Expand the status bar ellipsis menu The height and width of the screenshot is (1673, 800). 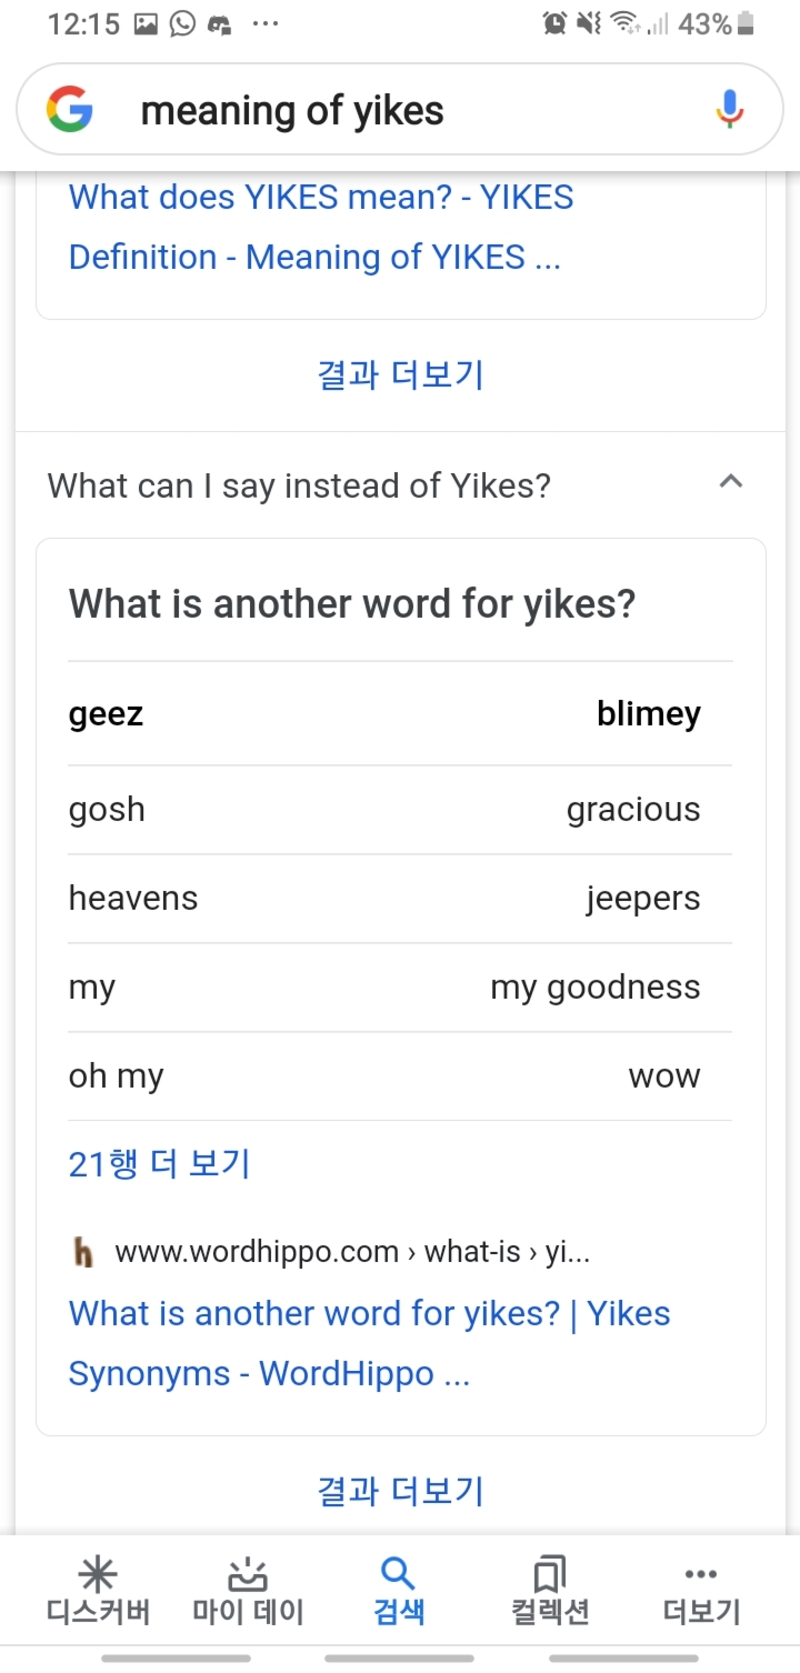[265, 23]
